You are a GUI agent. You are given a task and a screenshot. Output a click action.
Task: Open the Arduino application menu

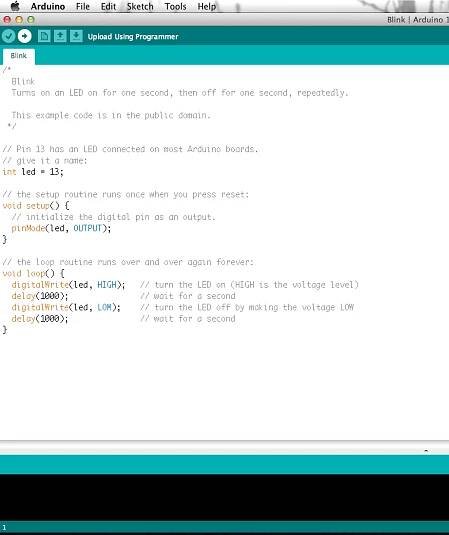48,6
